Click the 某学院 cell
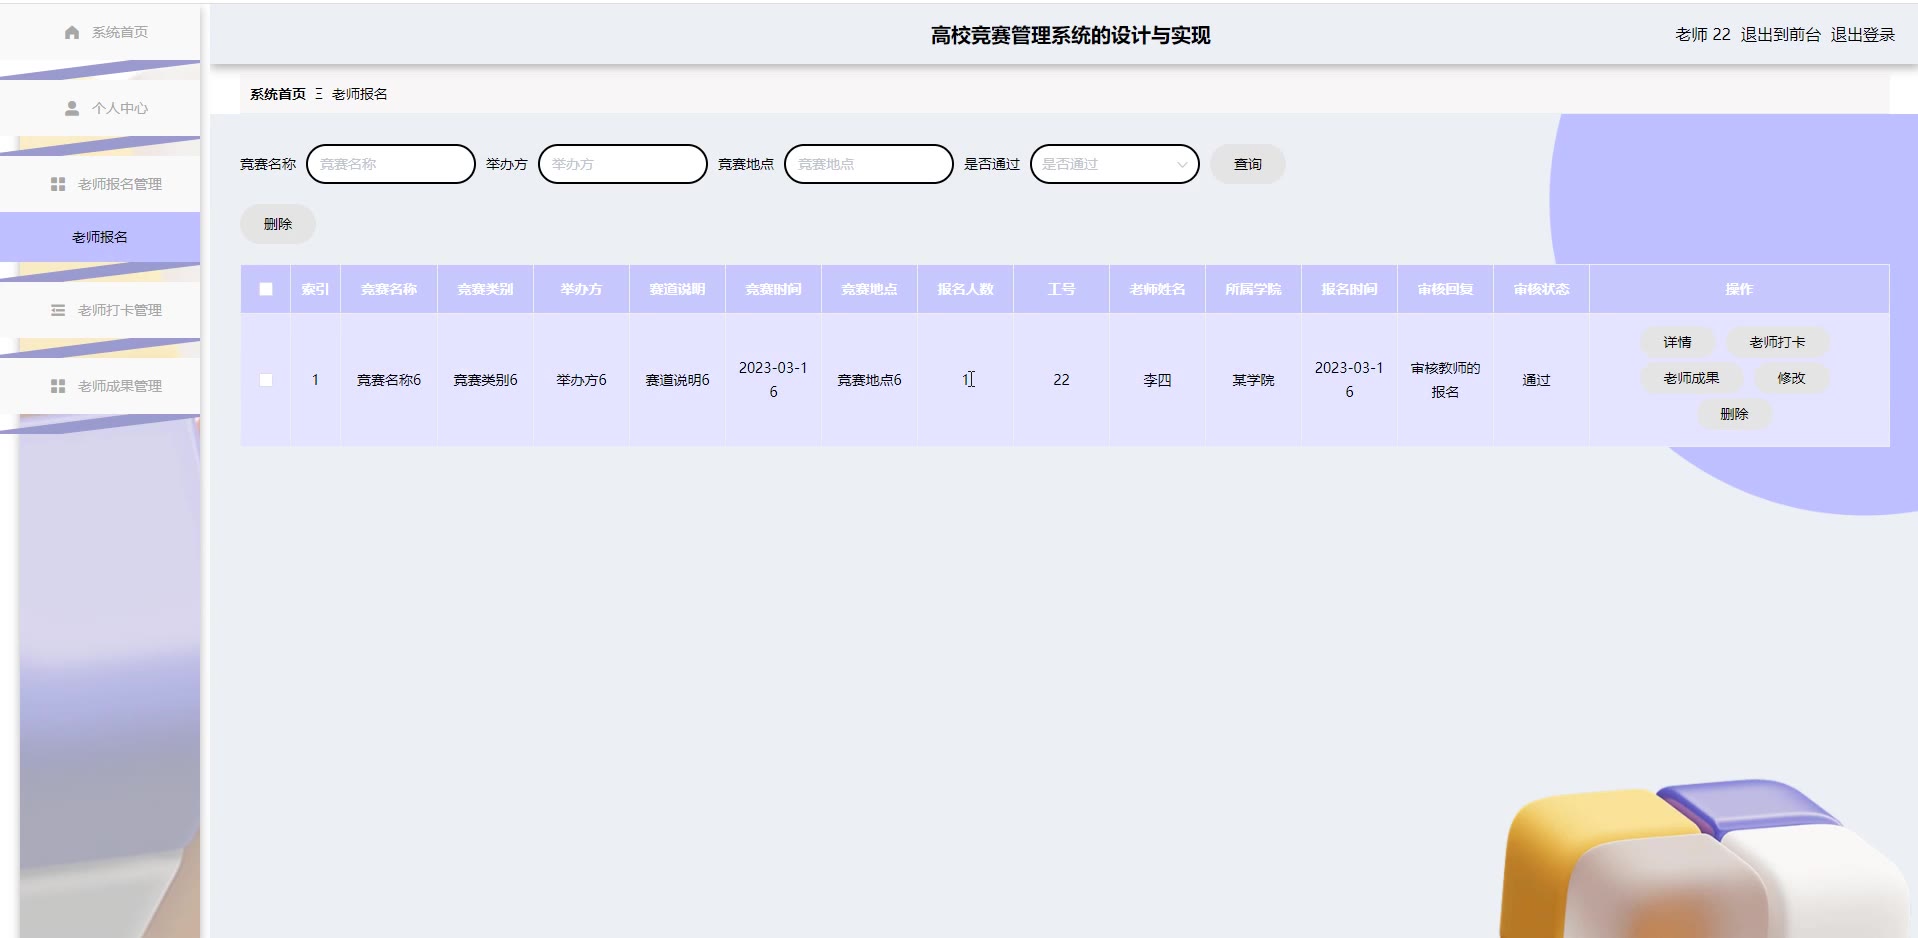1918x938 pixels. click(x=1253, y=380)
